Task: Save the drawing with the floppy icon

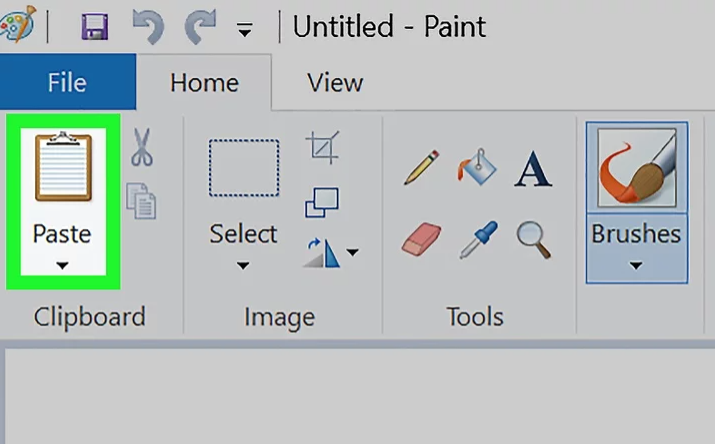Action: click(96, 27)
